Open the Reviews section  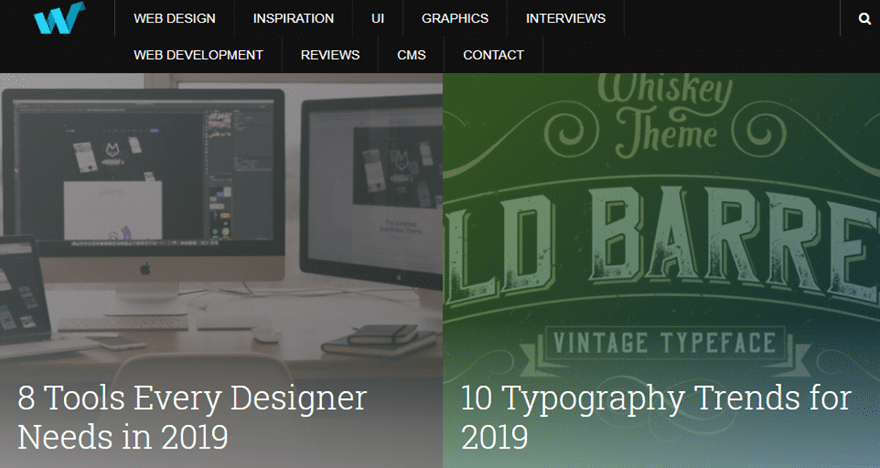(330, 55)
